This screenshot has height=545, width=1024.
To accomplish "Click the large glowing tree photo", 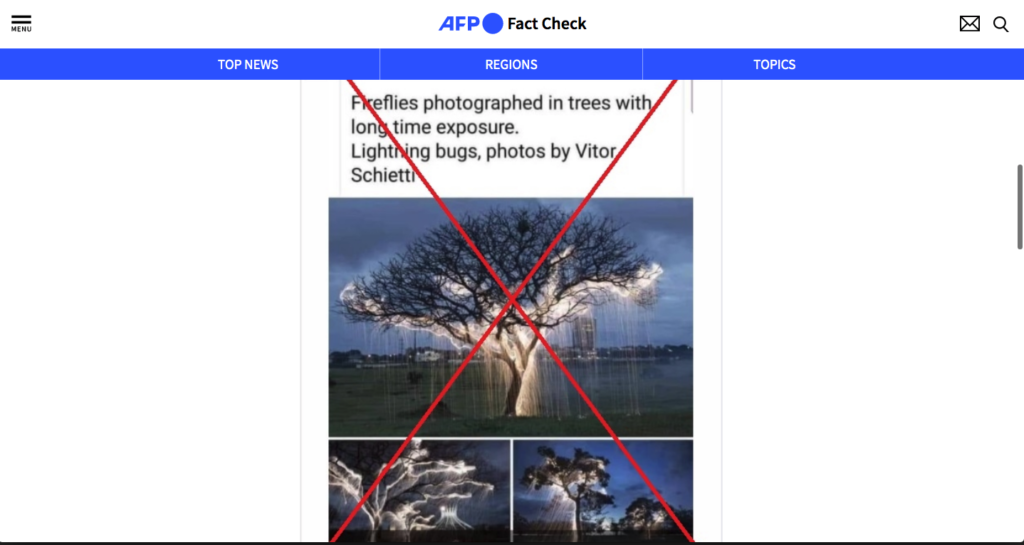I will tap(511, 317).
